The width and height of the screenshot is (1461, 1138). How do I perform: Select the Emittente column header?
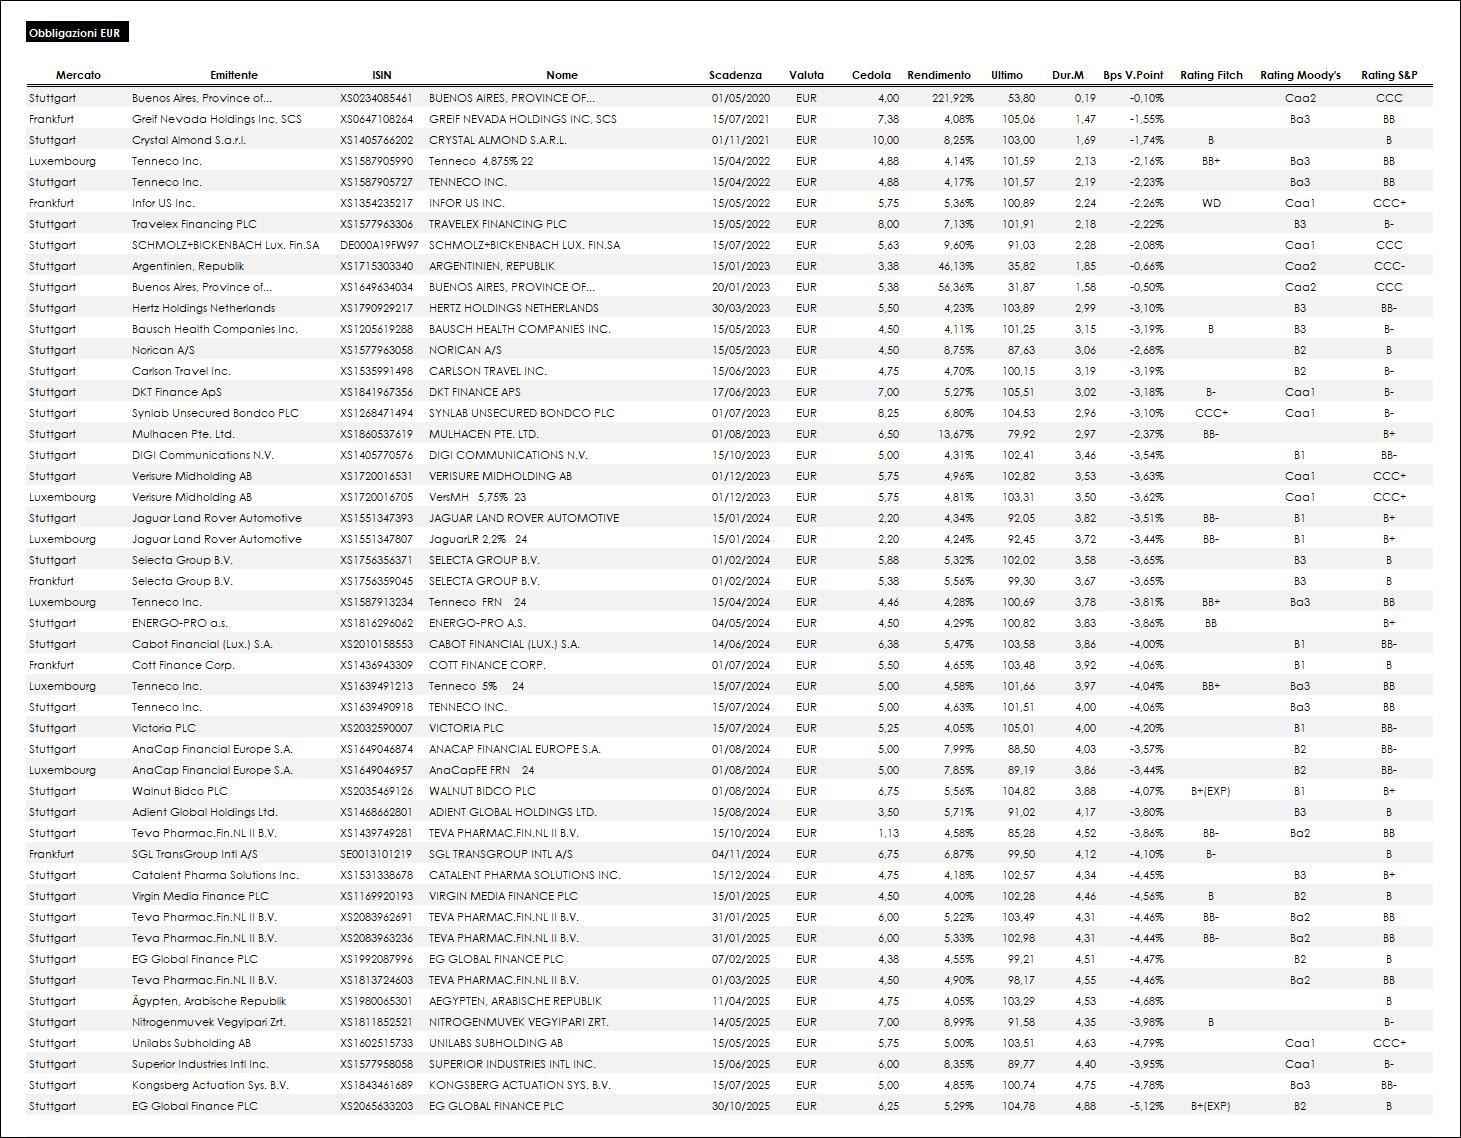pos(234,75)
